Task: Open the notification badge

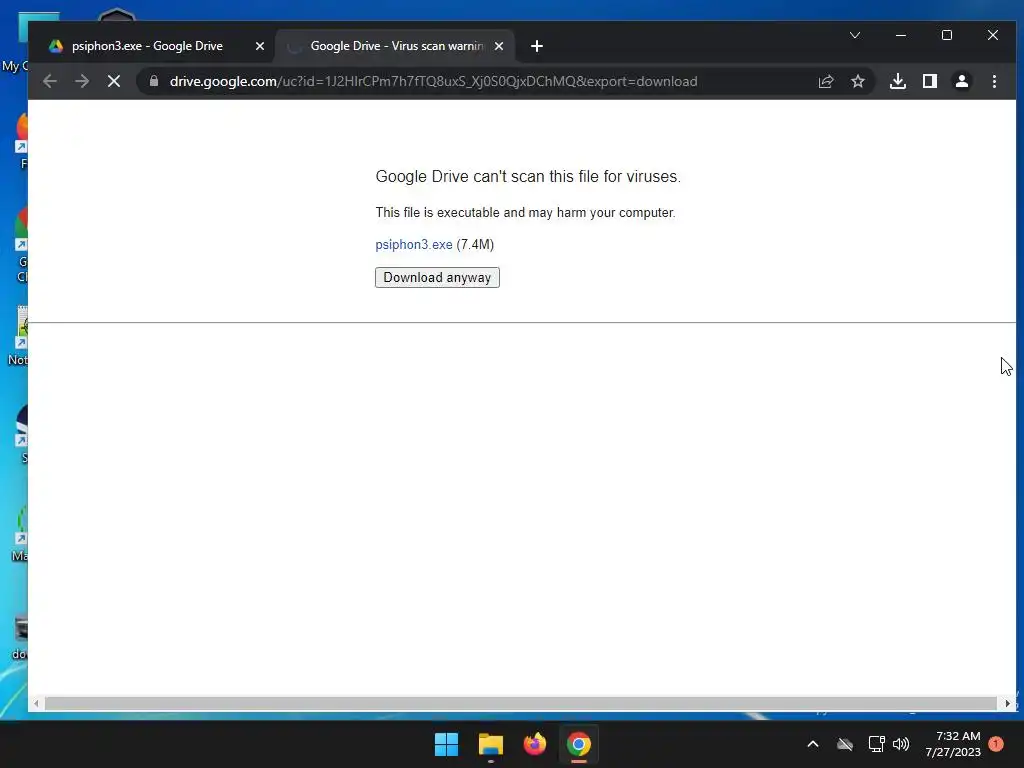Action: [996, 744]
